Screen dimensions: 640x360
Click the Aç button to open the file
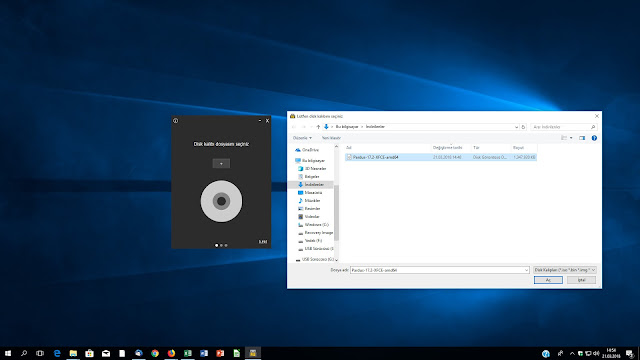(548, 280)
